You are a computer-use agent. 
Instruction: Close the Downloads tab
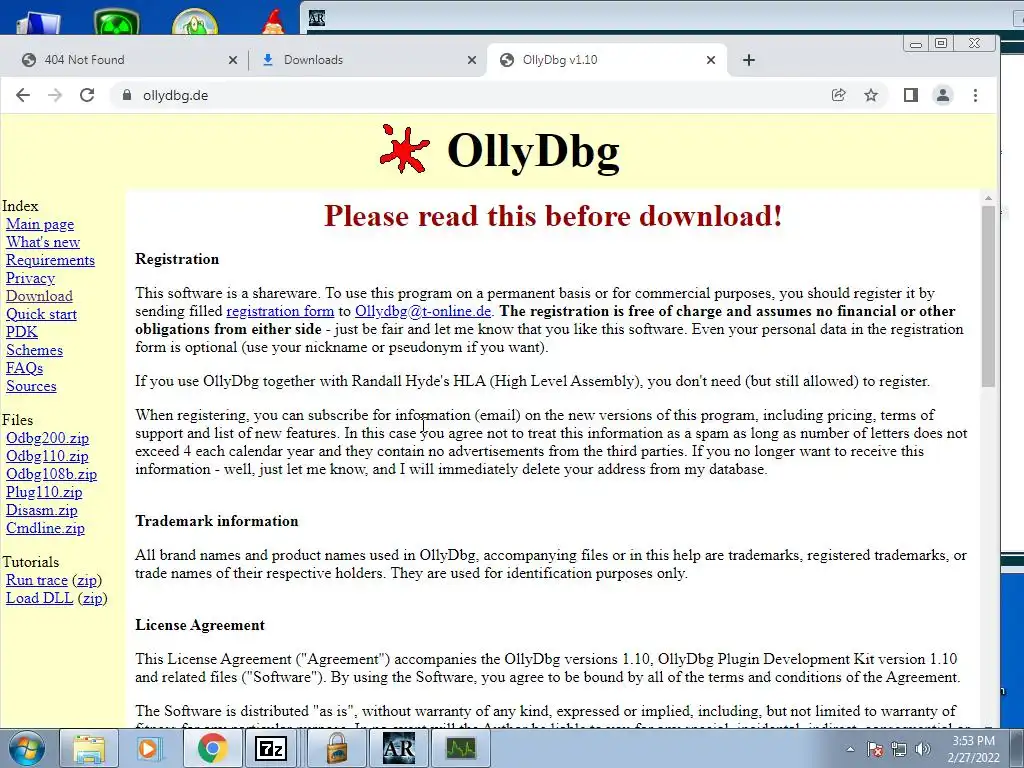[x=472, y=60]
